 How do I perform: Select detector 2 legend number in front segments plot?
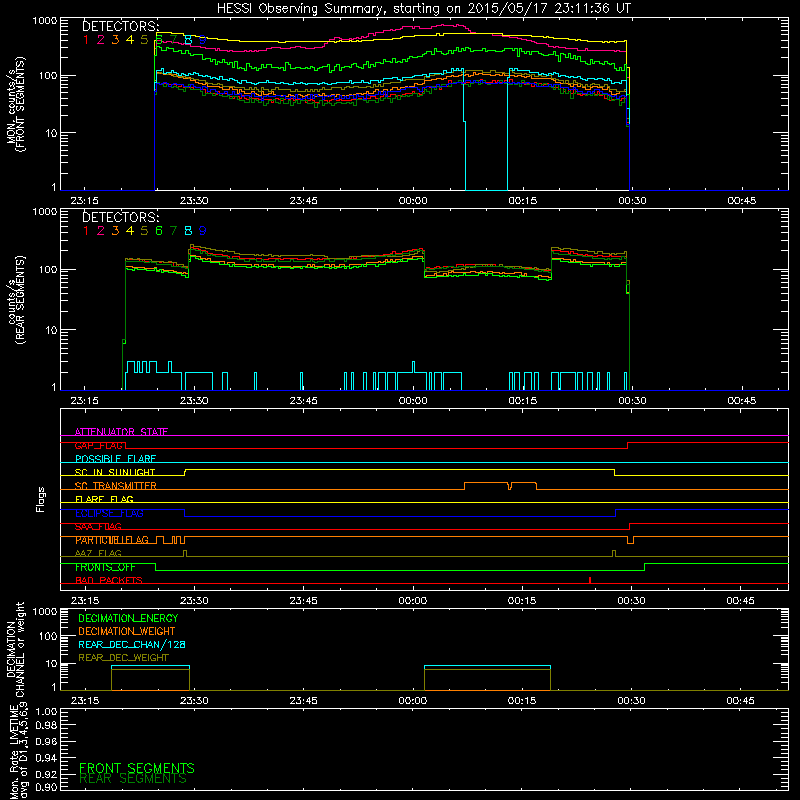101,40
